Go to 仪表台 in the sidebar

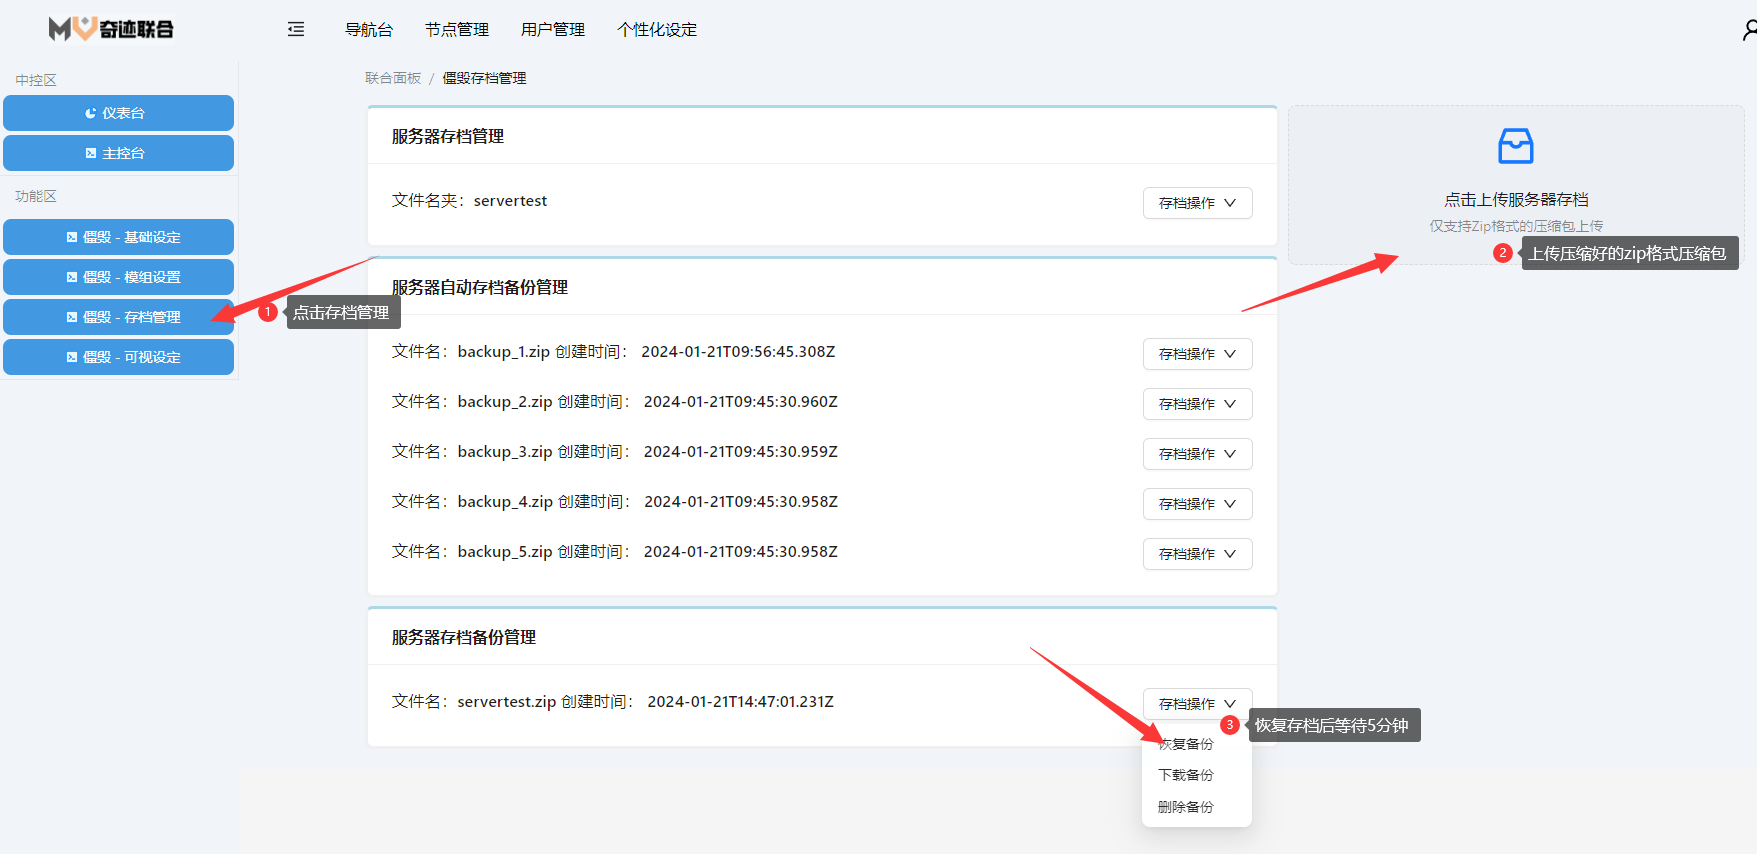[118, 113]
